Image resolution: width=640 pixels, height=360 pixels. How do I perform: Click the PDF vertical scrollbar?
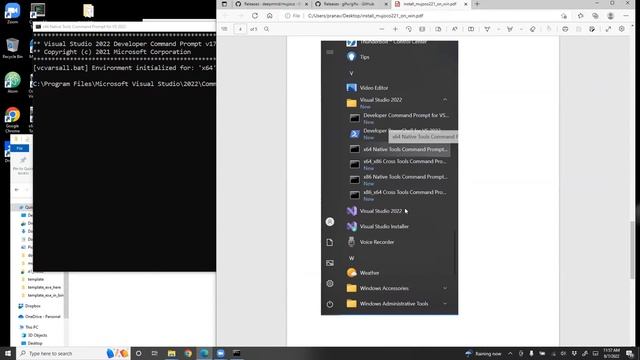click(x=632, y=249)
